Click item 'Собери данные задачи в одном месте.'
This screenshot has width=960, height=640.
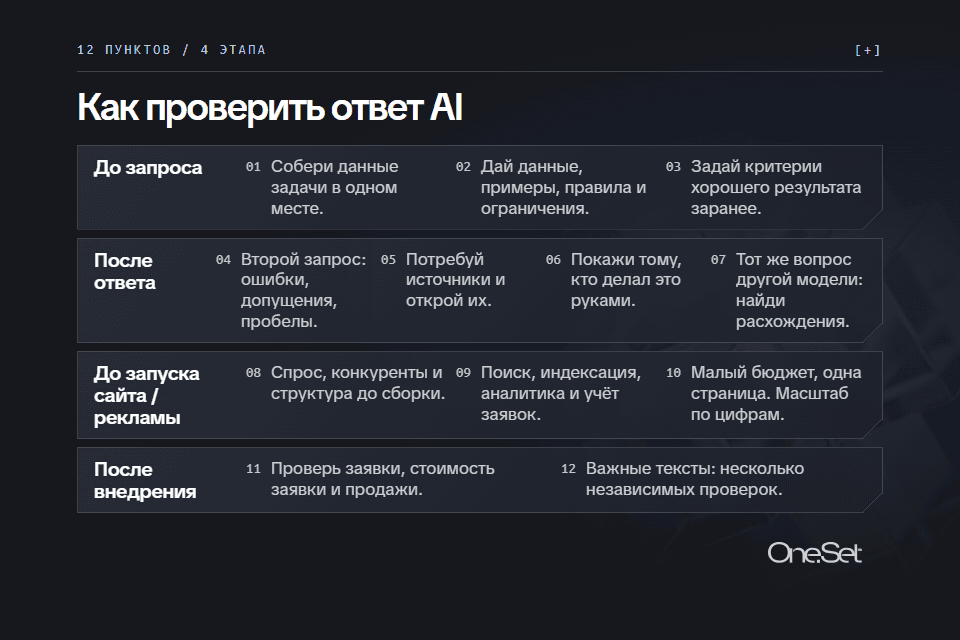click(334, 187)
